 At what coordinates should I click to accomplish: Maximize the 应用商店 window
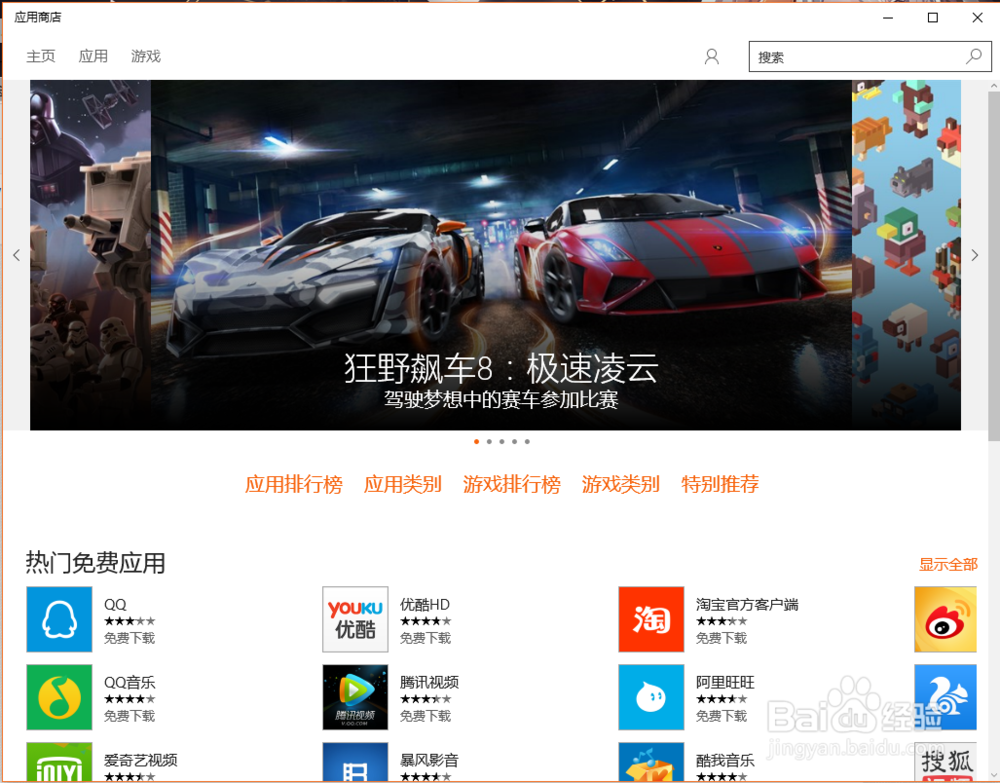932,18
